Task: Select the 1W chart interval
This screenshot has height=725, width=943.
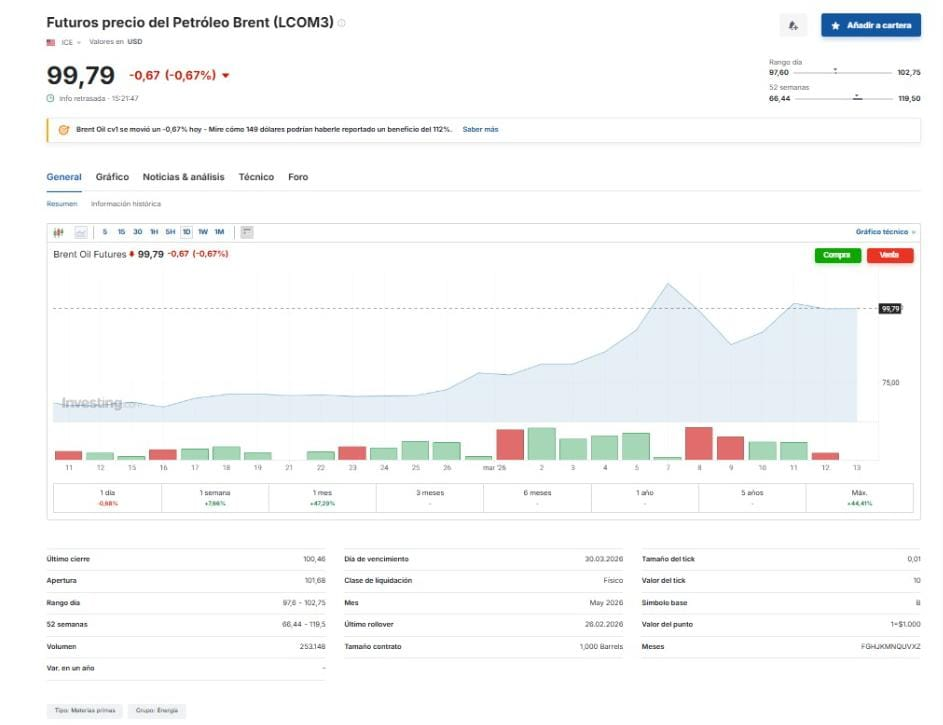Action: pyautogui.click(x=202, y=232)
